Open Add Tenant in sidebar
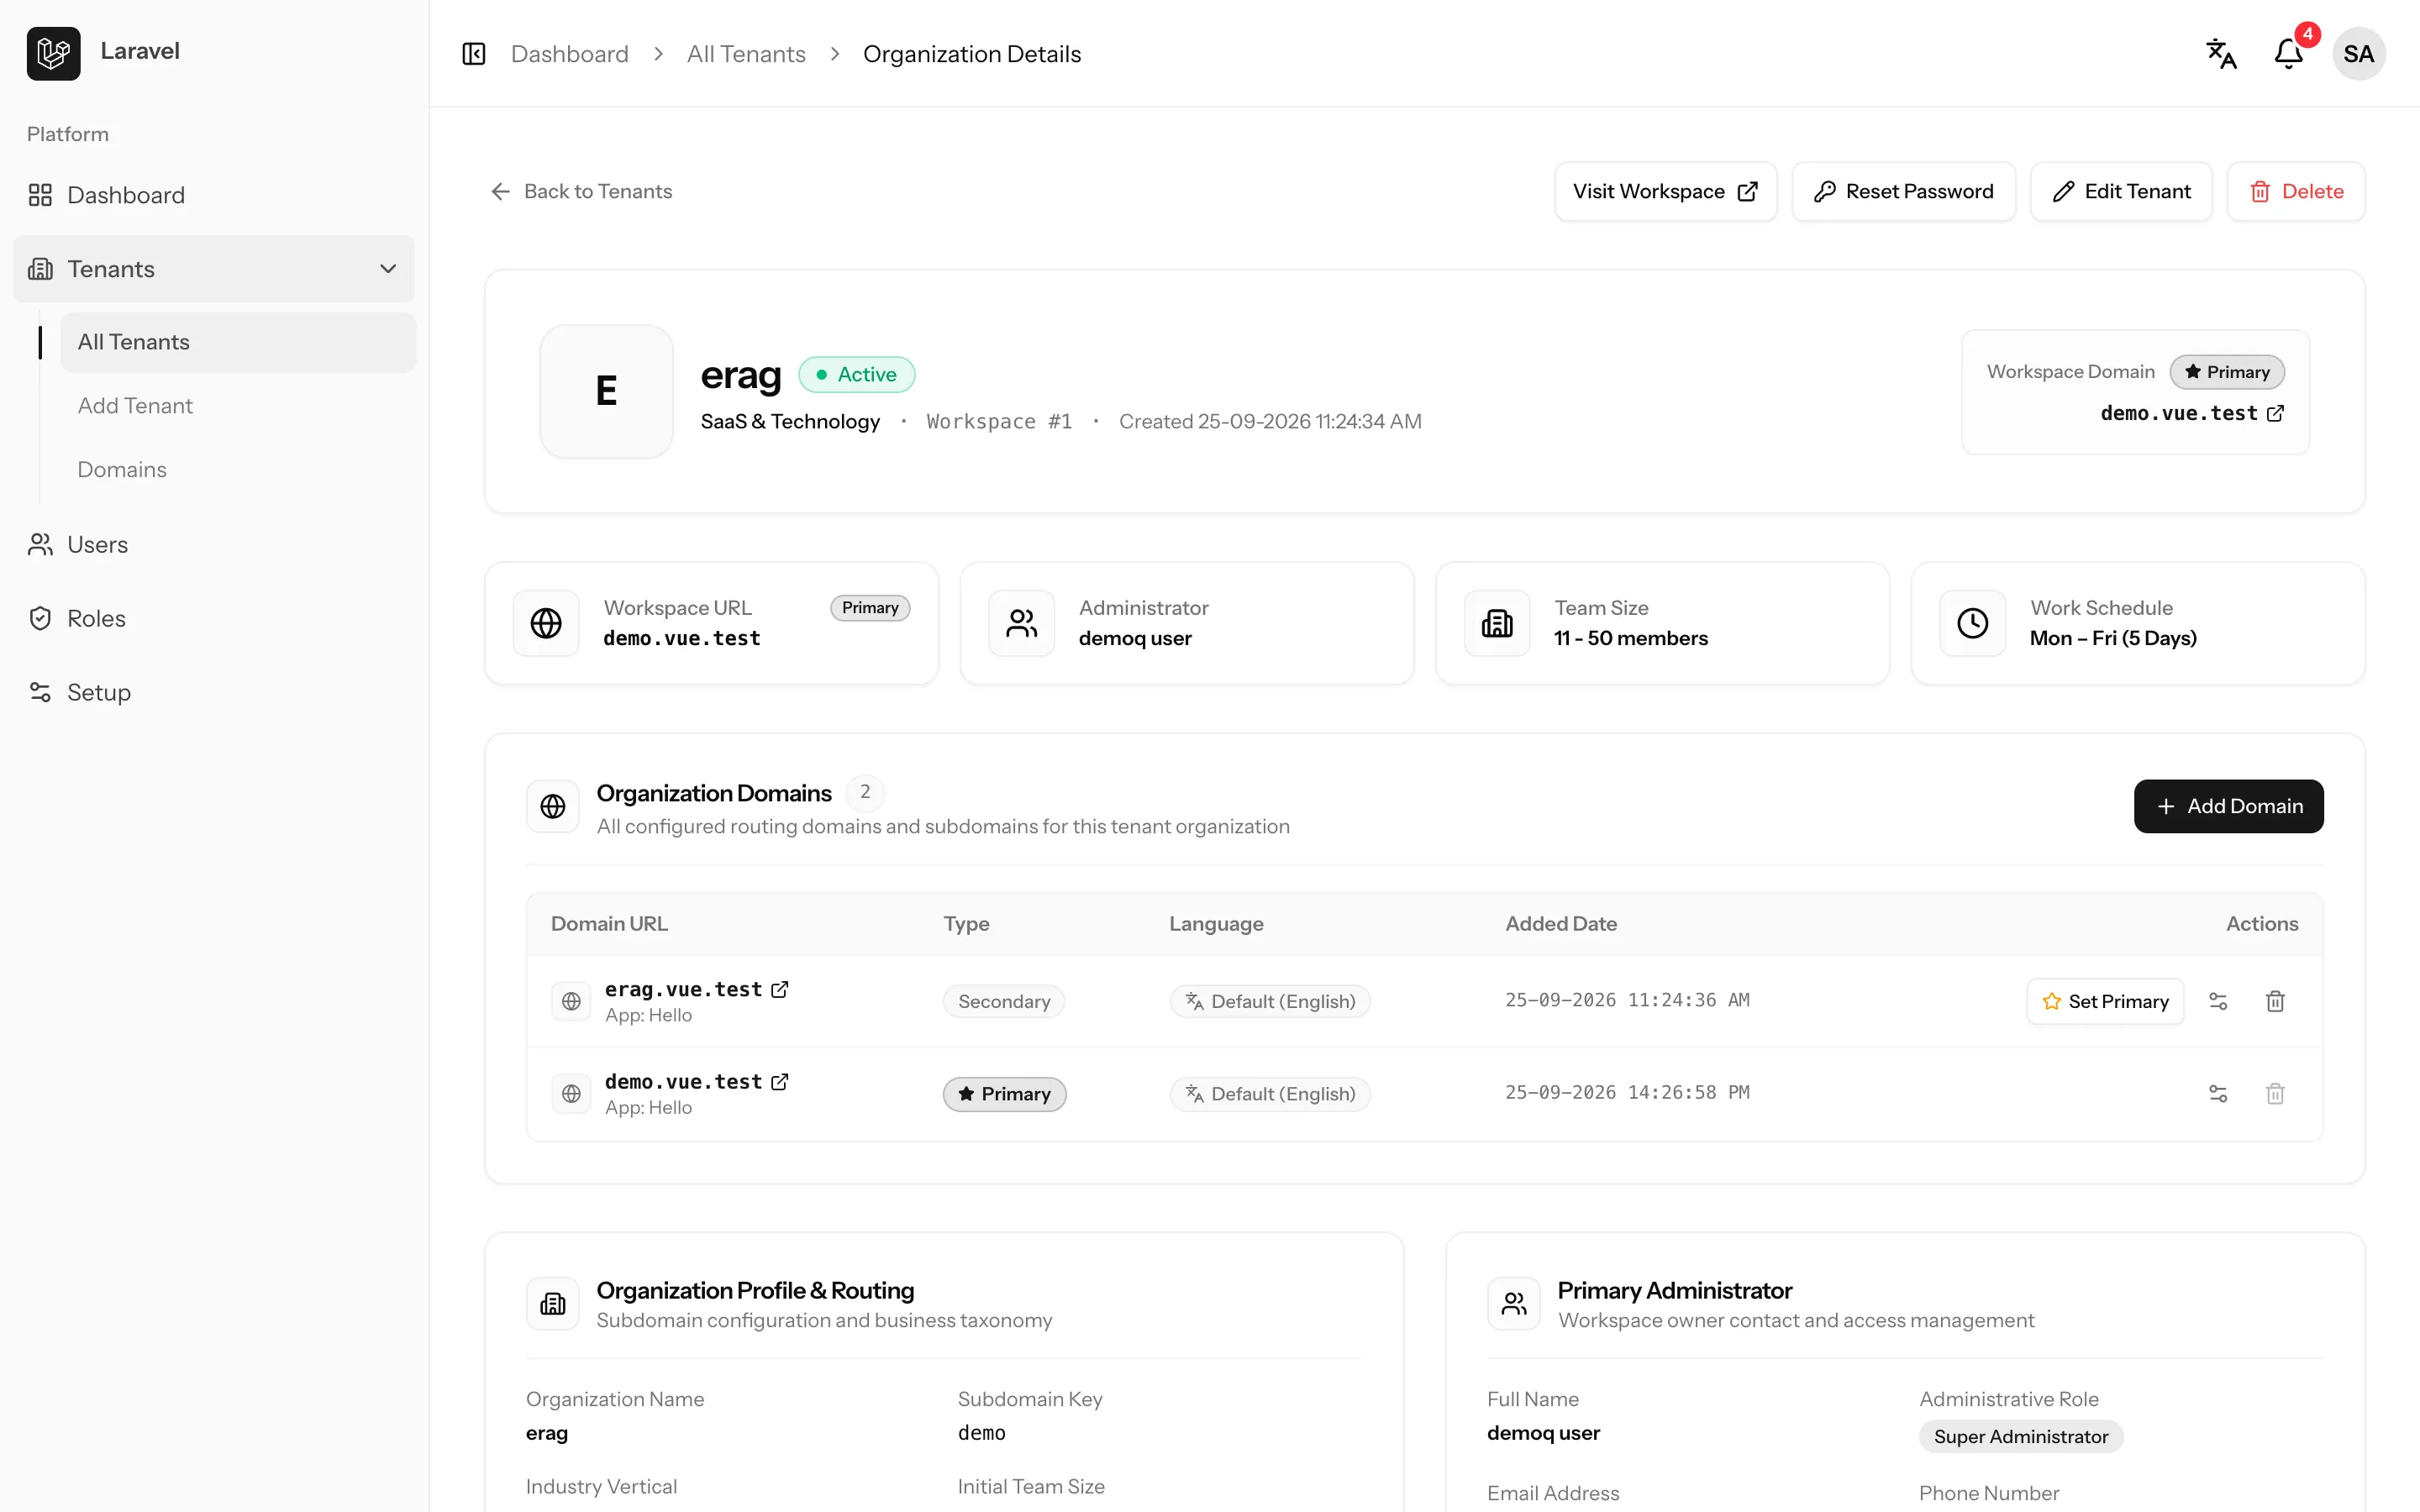This screenshot has width=2420, height=1512. [238, 406]
